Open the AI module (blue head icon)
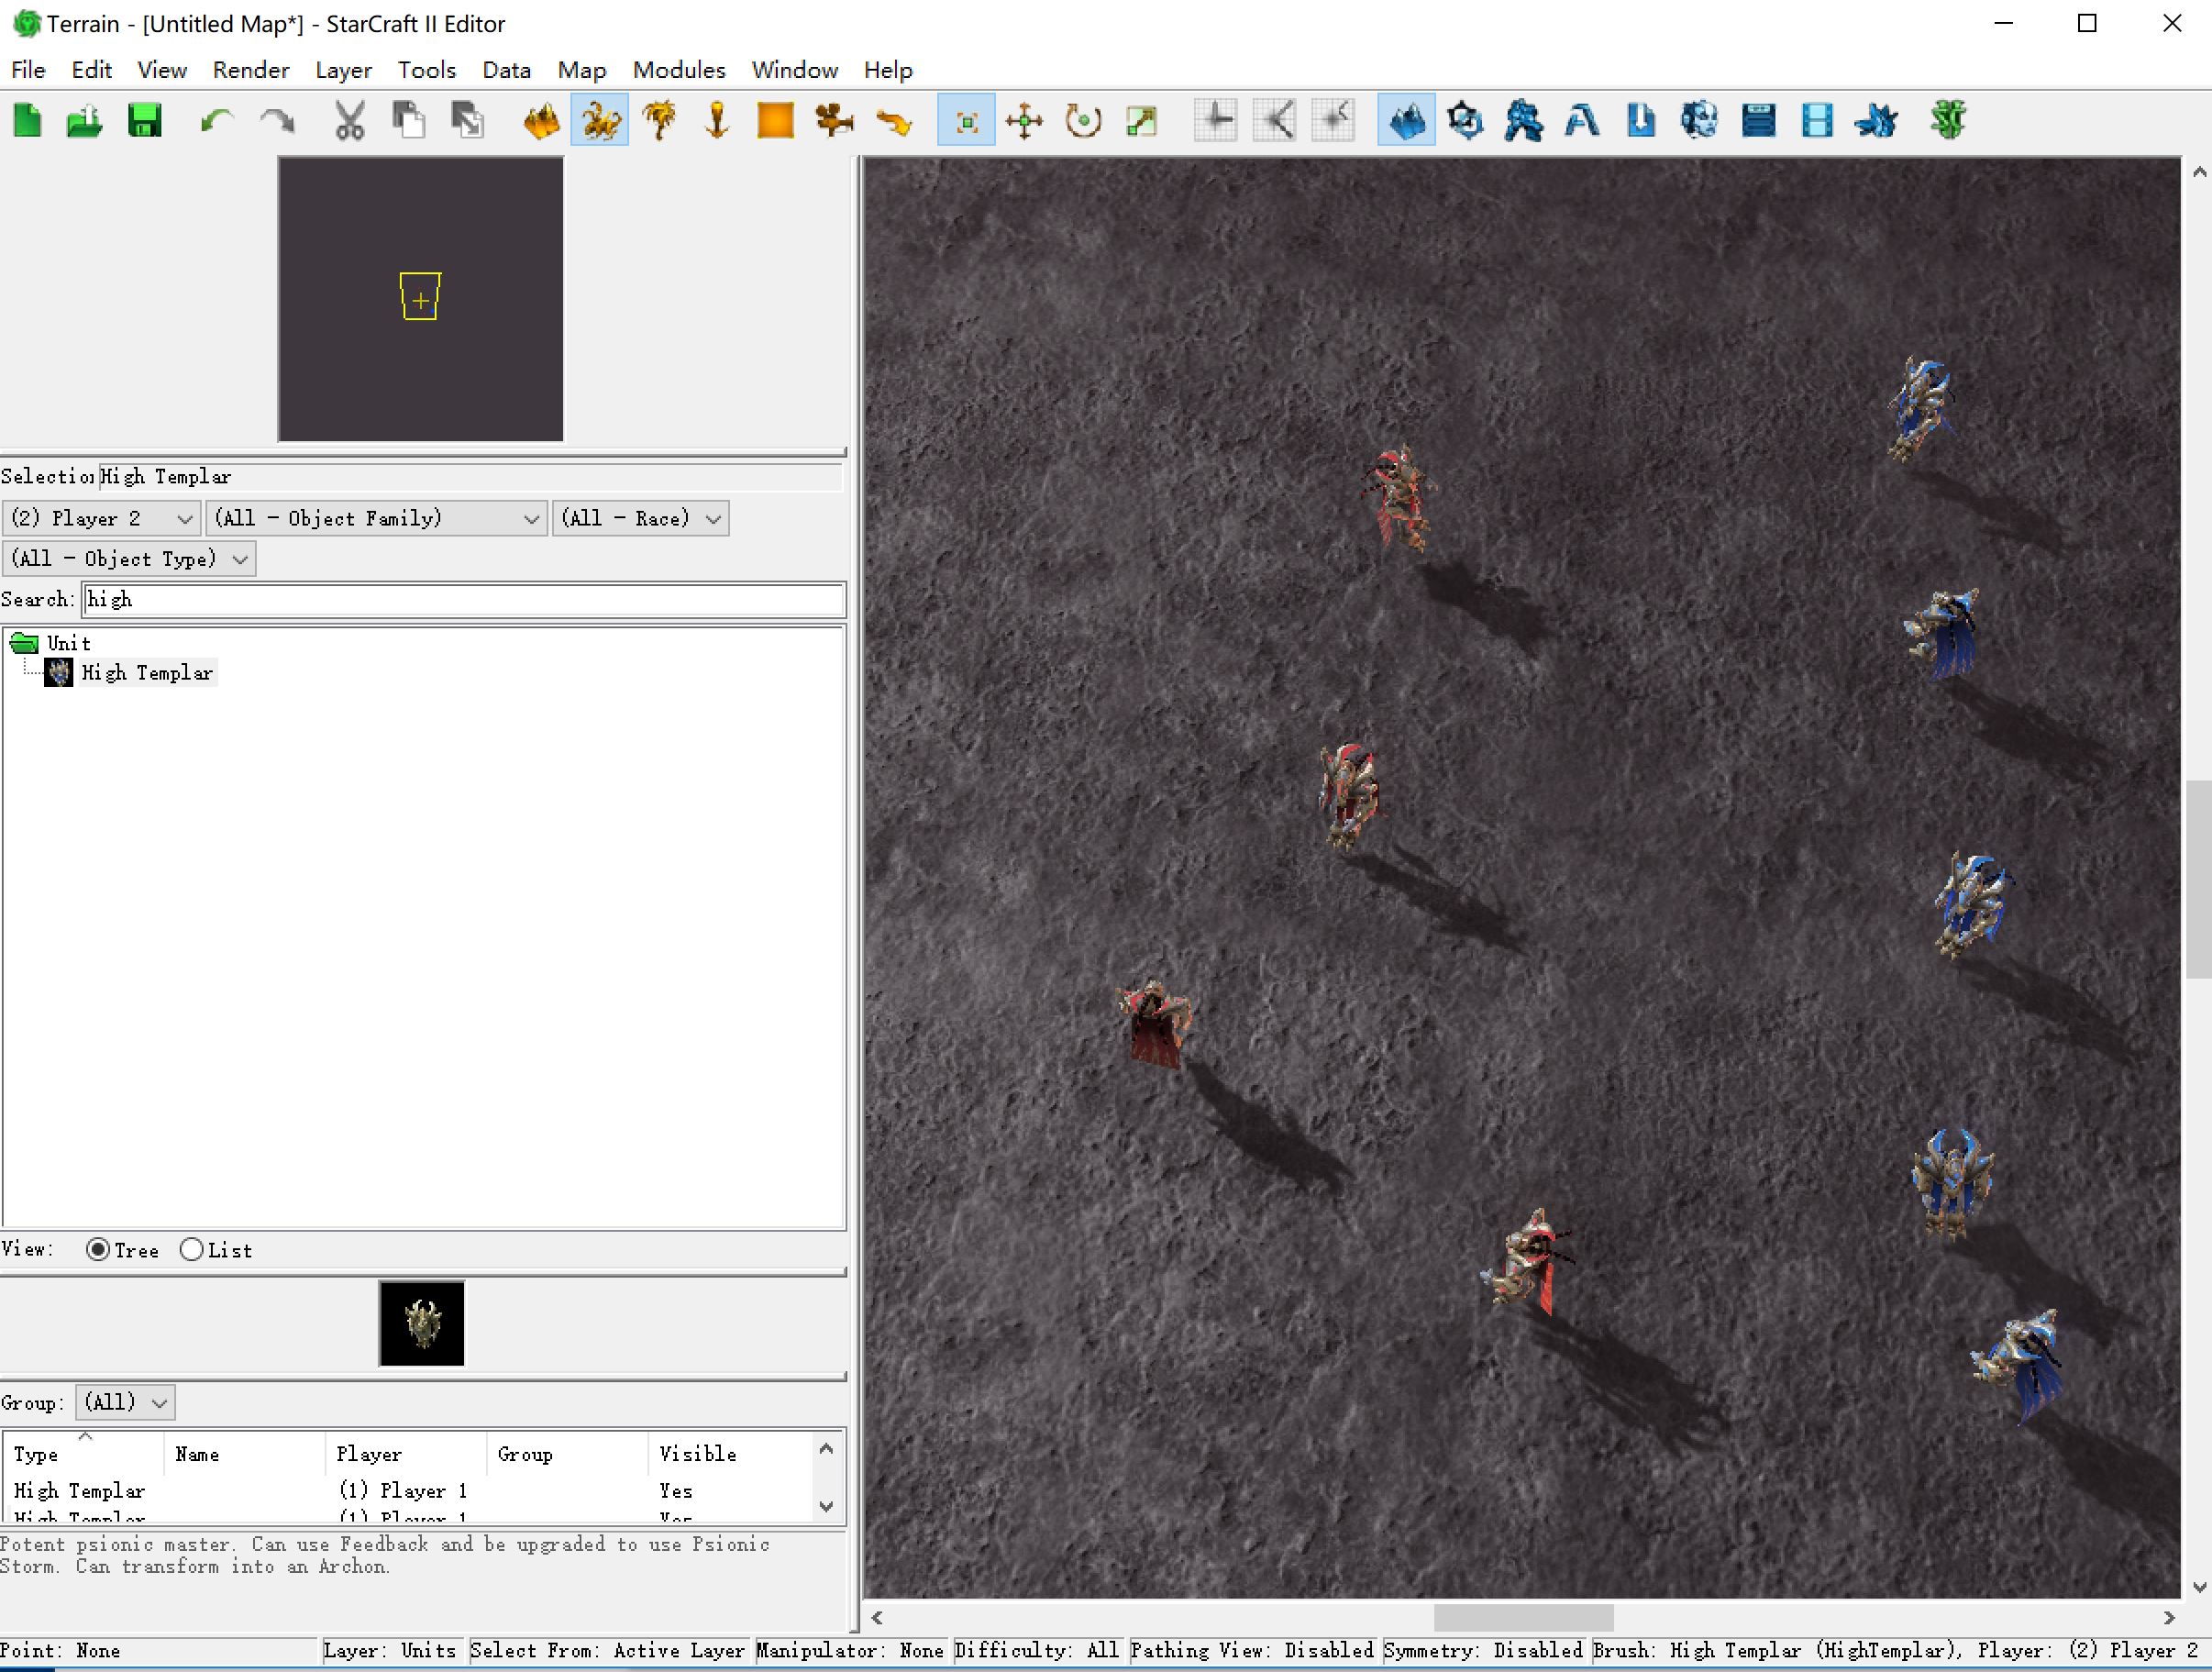 point(1699,121)
